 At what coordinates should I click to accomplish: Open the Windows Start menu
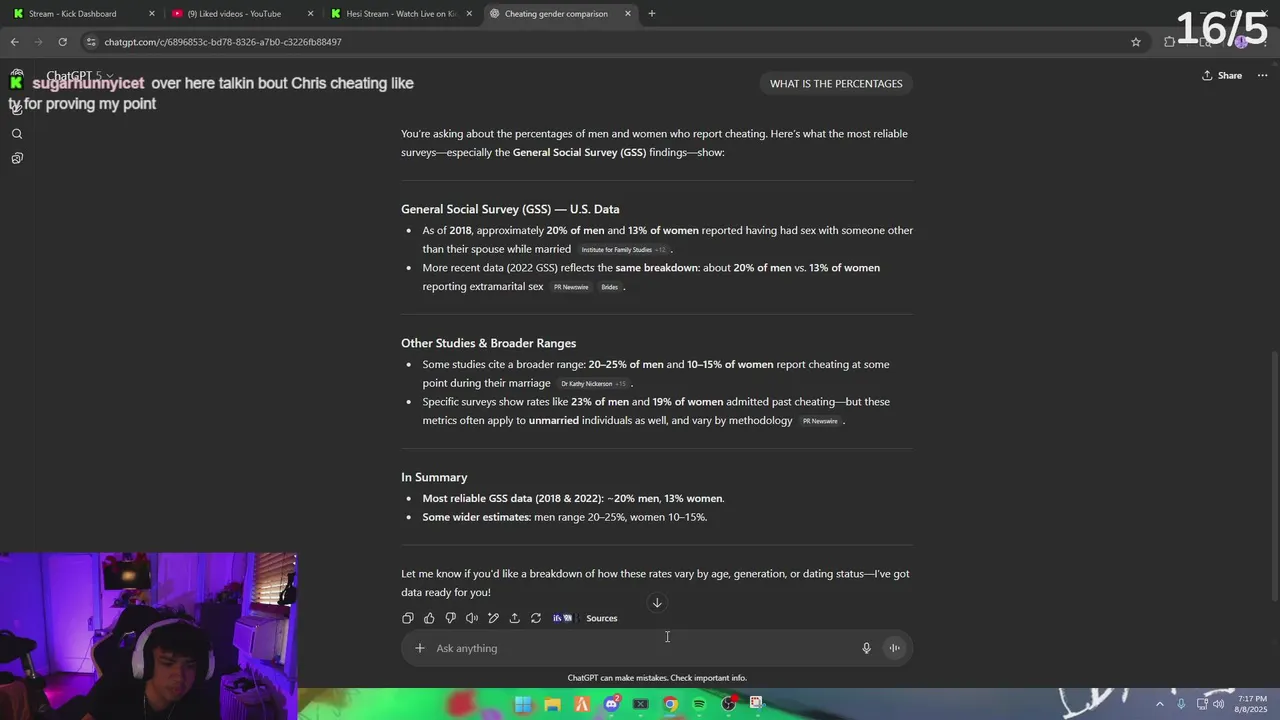(x=523, y=704)
